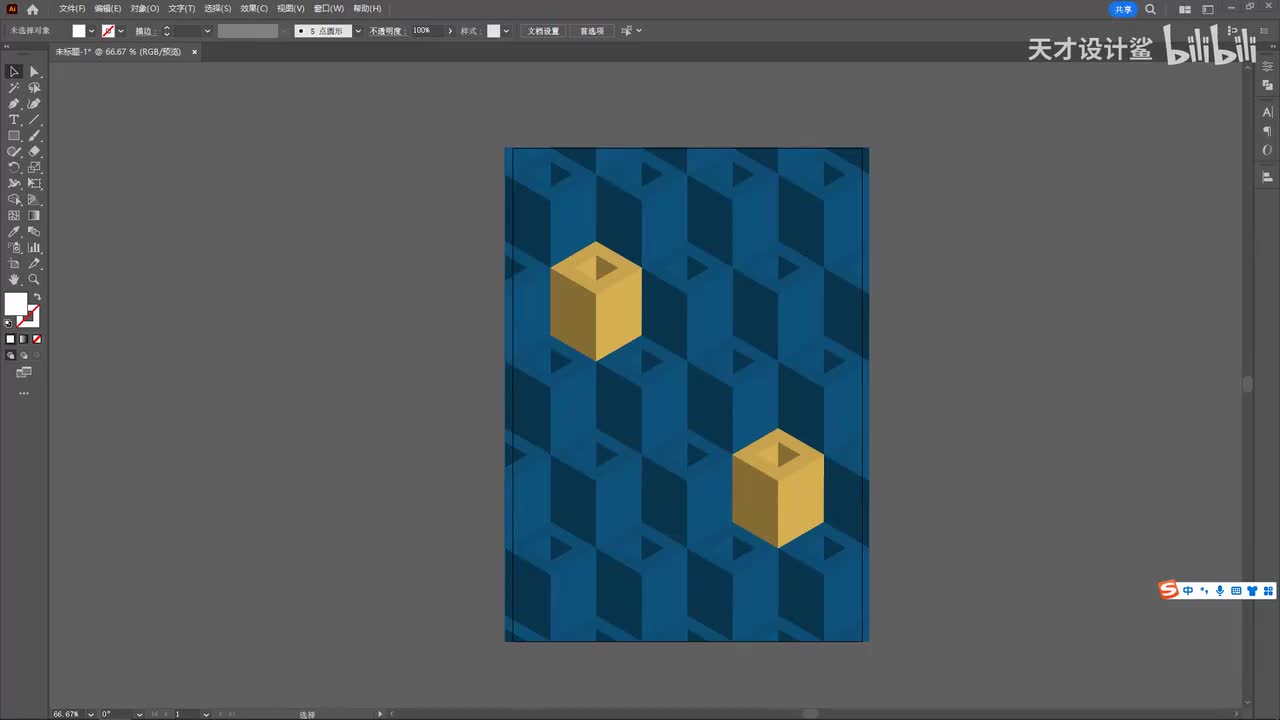This screenshot has height=720, width=1280.
Task: Open the search magnifier in title bar
Action: point(1150,9)
